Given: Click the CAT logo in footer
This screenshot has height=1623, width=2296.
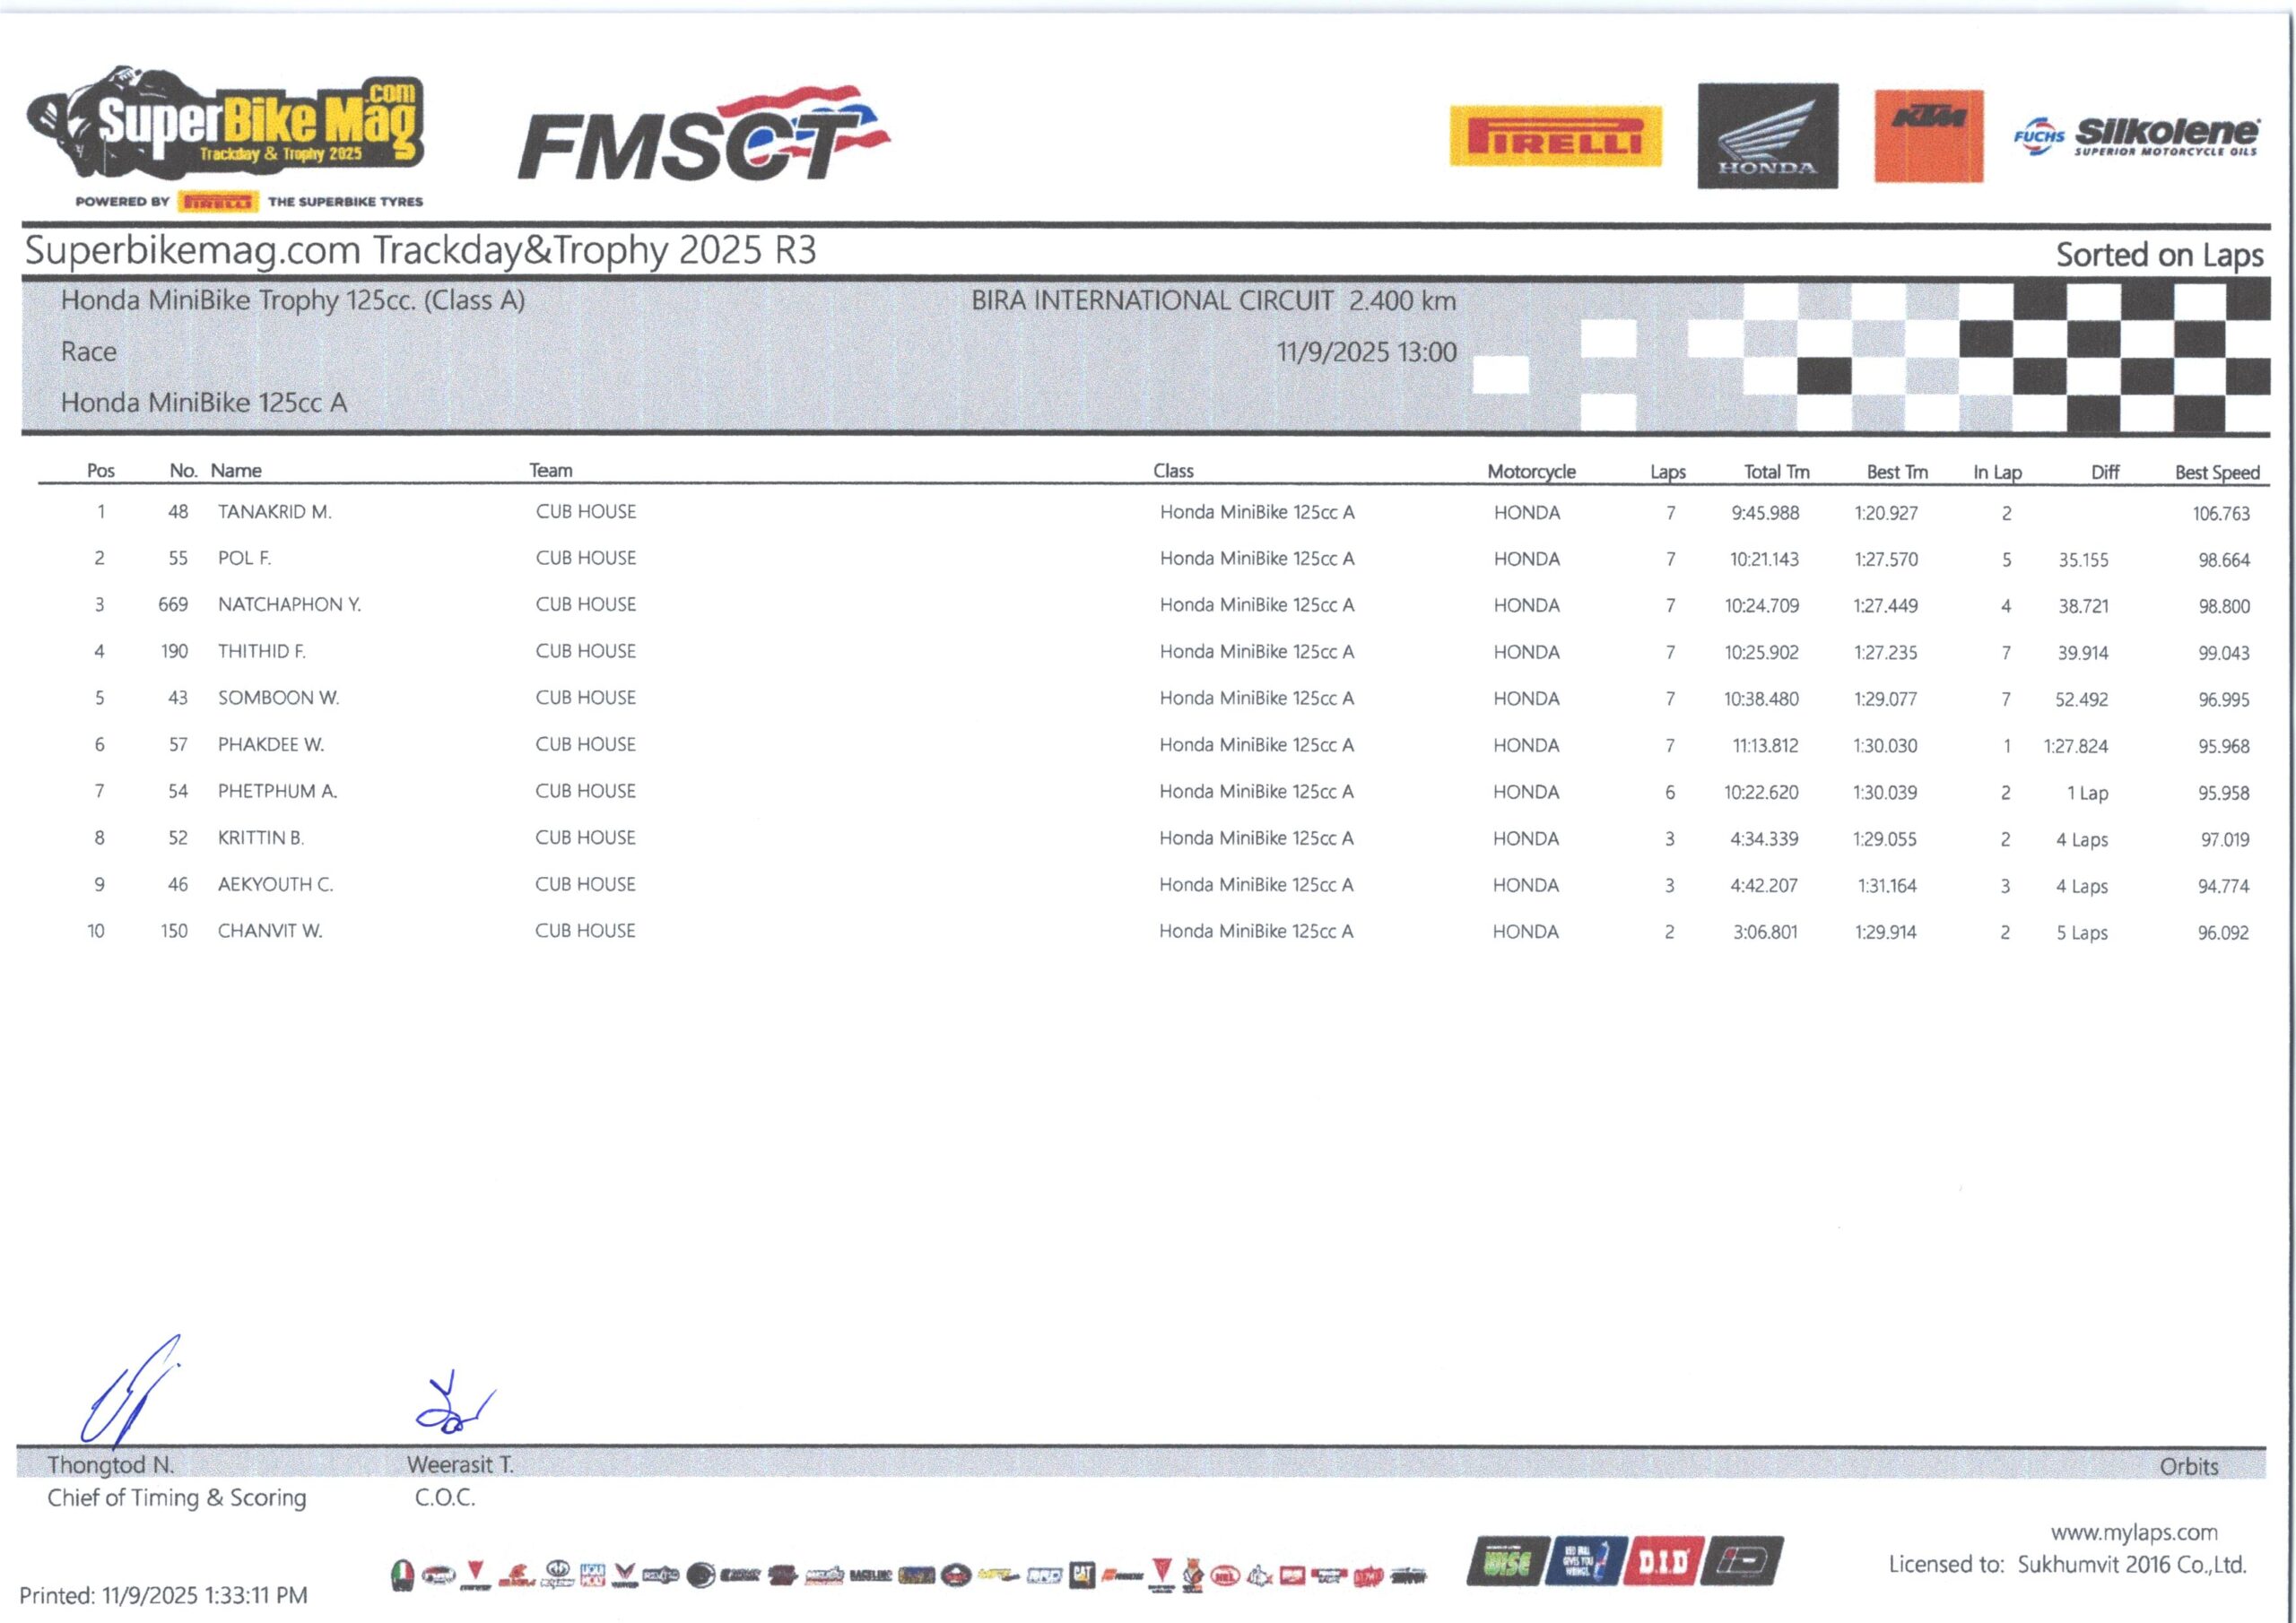Looking at the screenshot, I should coord(1082,1575).
